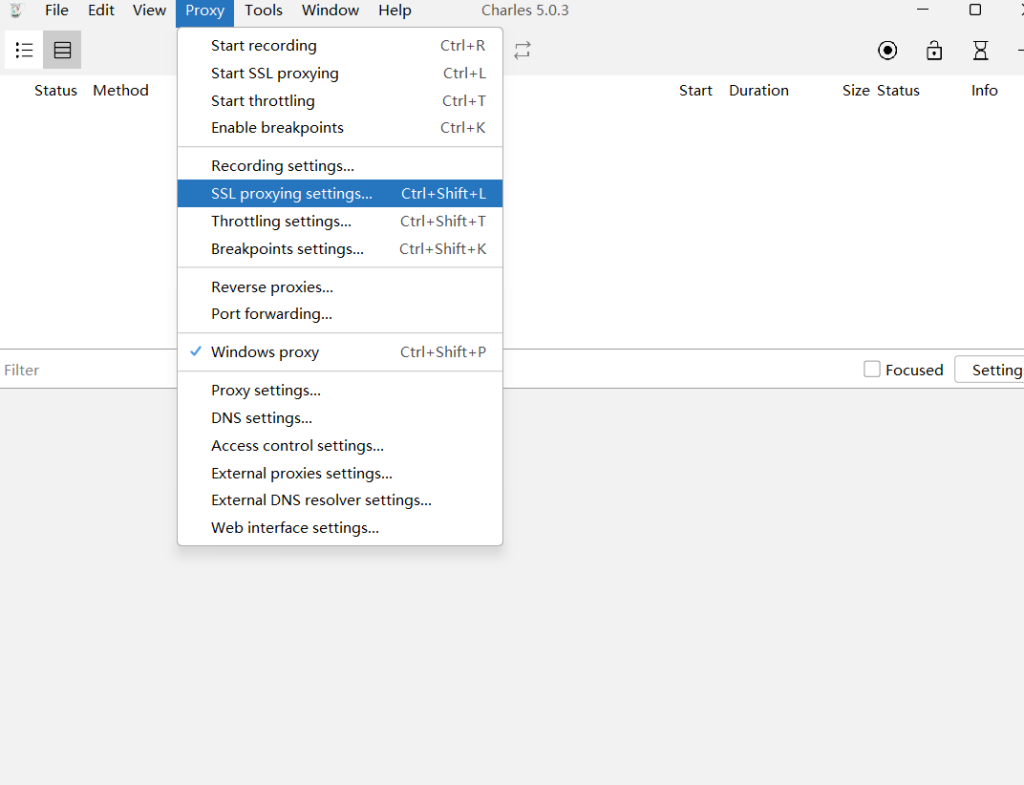Toggle the Windows proxy menu option
Viewport: 1024px width, 785px height.
click(x=265, y=352)
